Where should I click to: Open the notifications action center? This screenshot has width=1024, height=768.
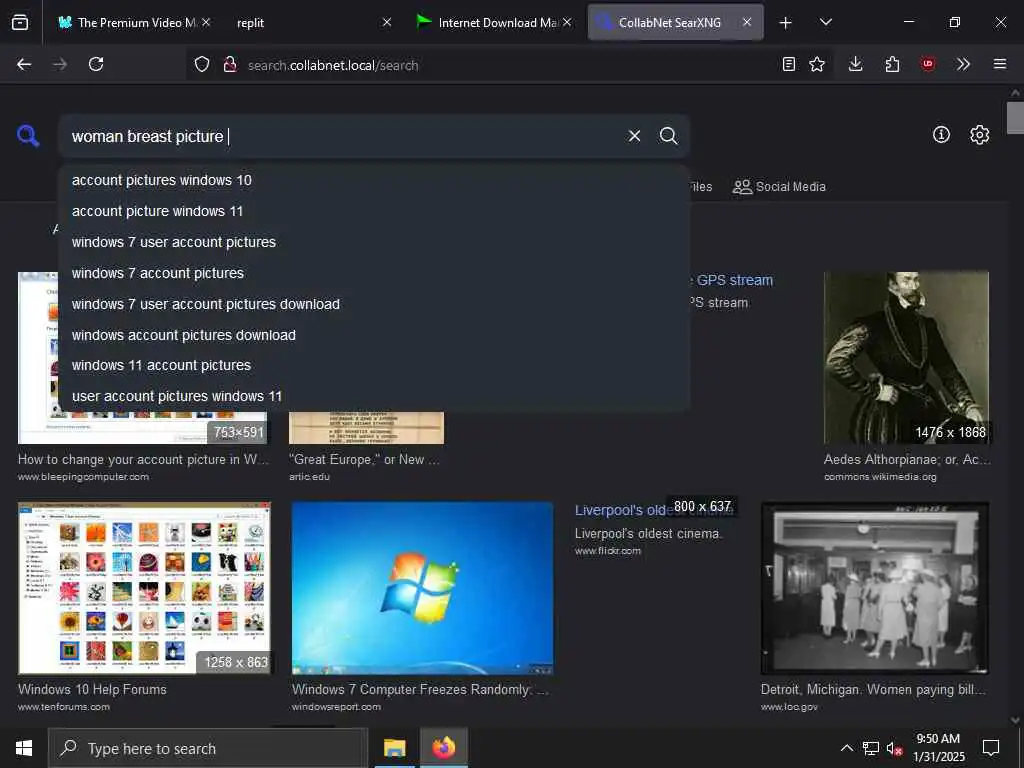(991, 748)
